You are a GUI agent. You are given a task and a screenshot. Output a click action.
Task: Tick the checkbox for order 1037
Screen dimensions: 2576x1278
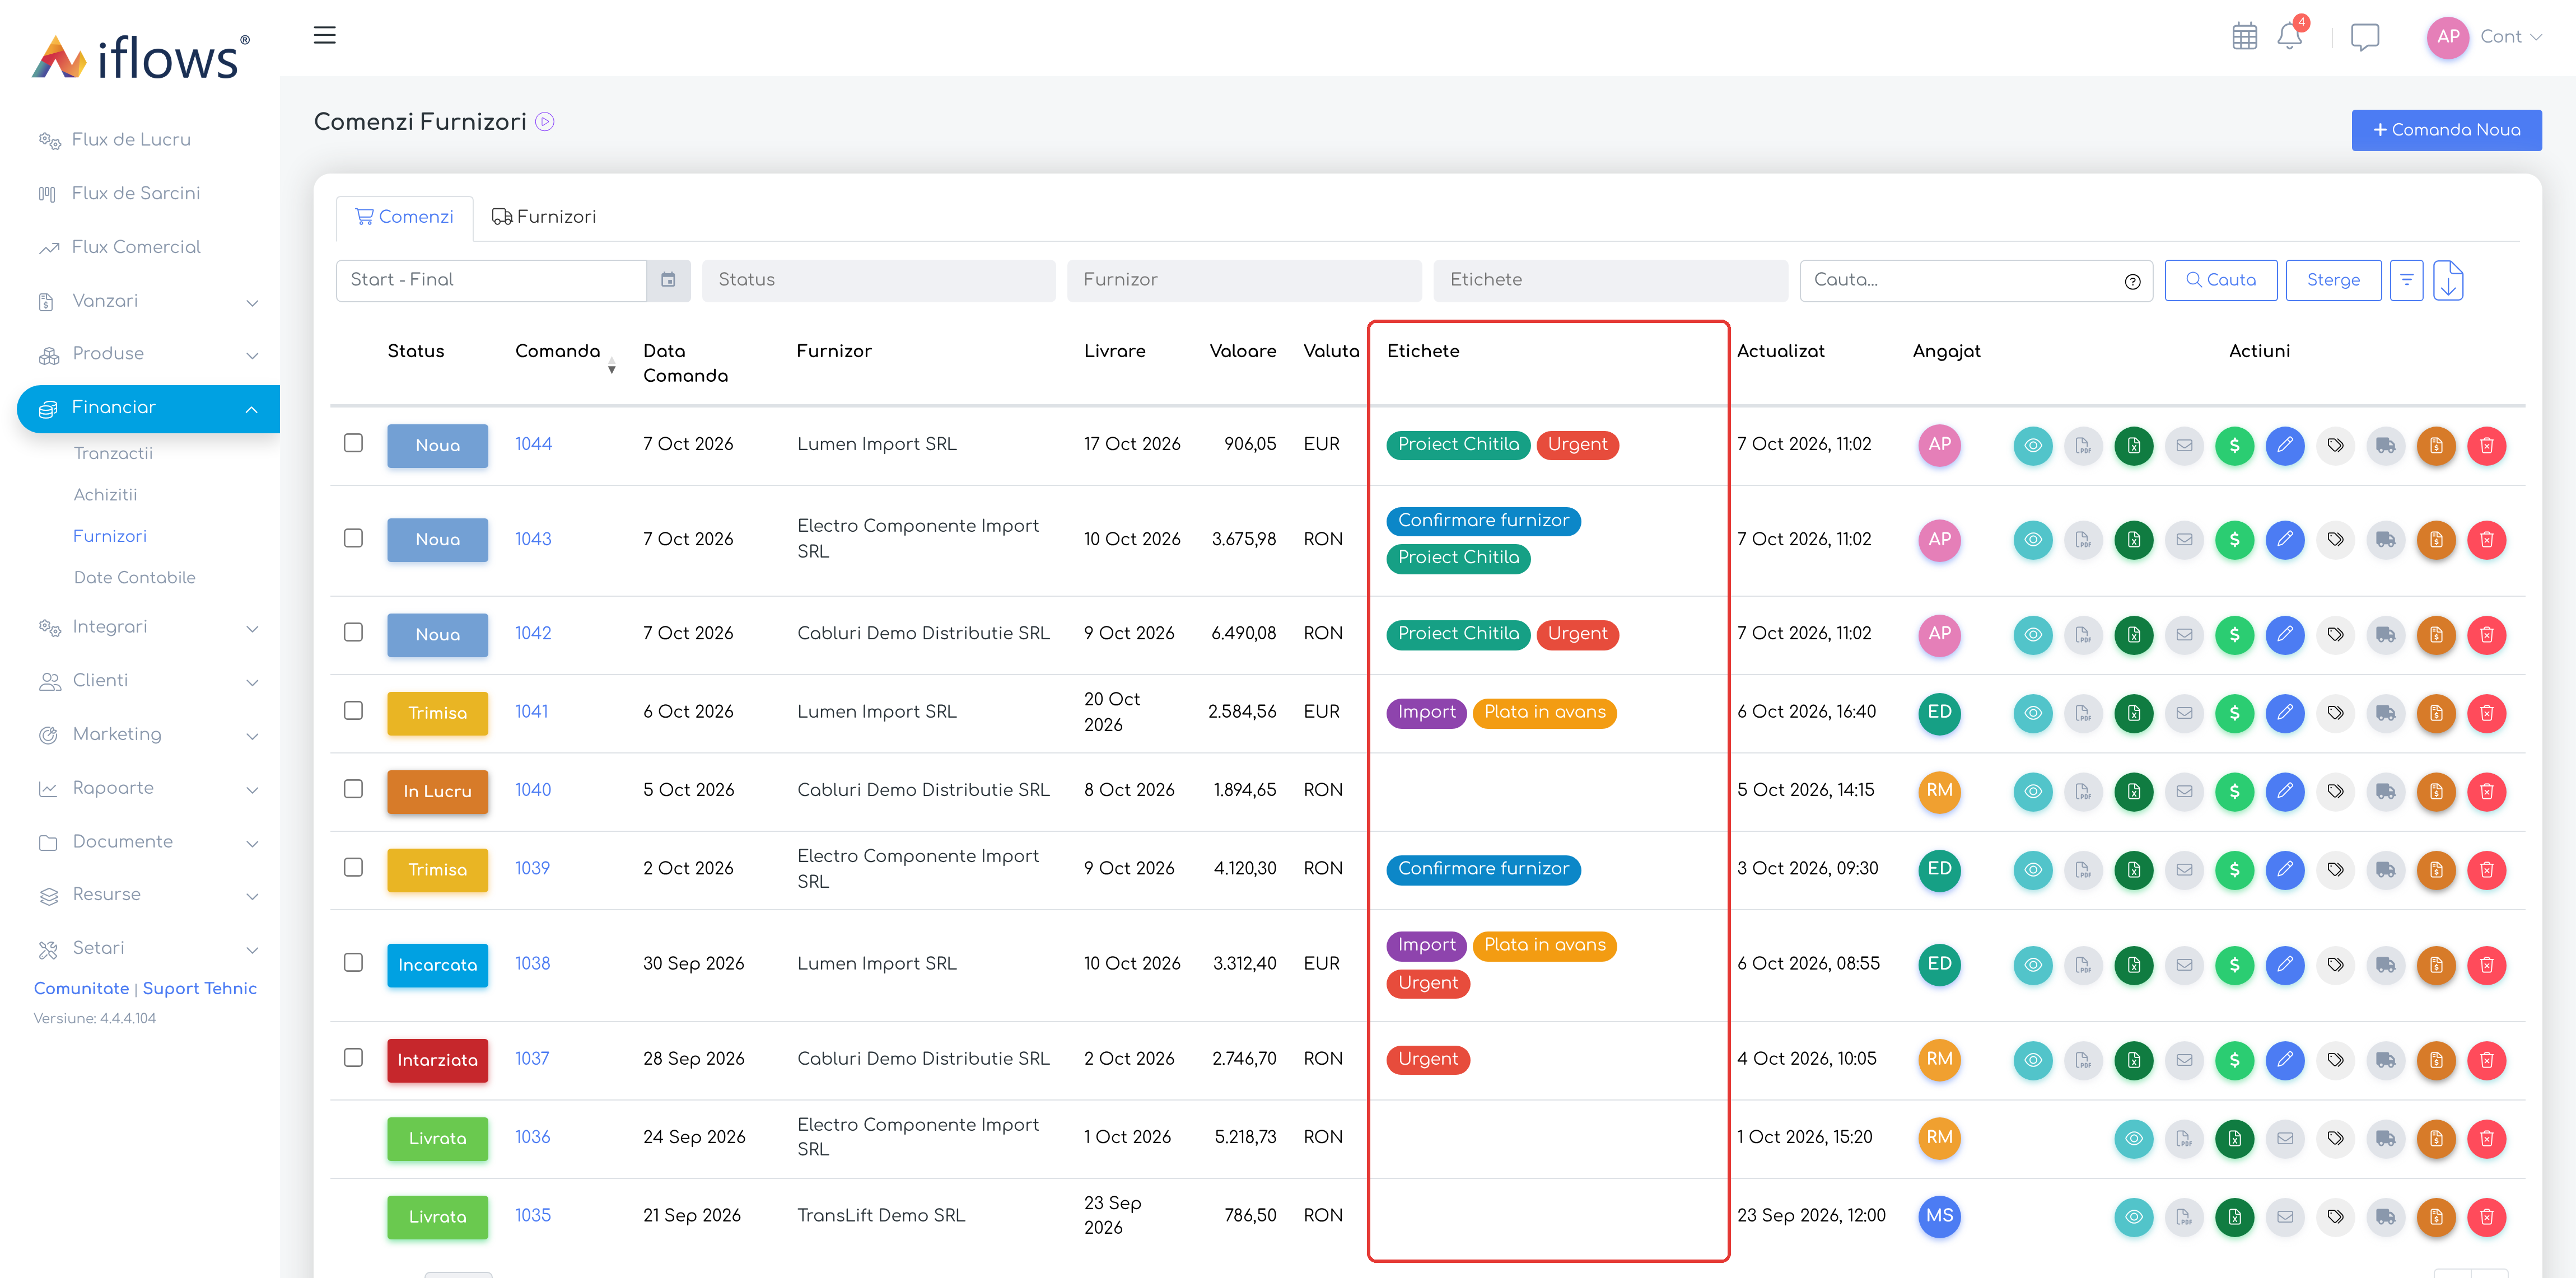(353, 1058)
